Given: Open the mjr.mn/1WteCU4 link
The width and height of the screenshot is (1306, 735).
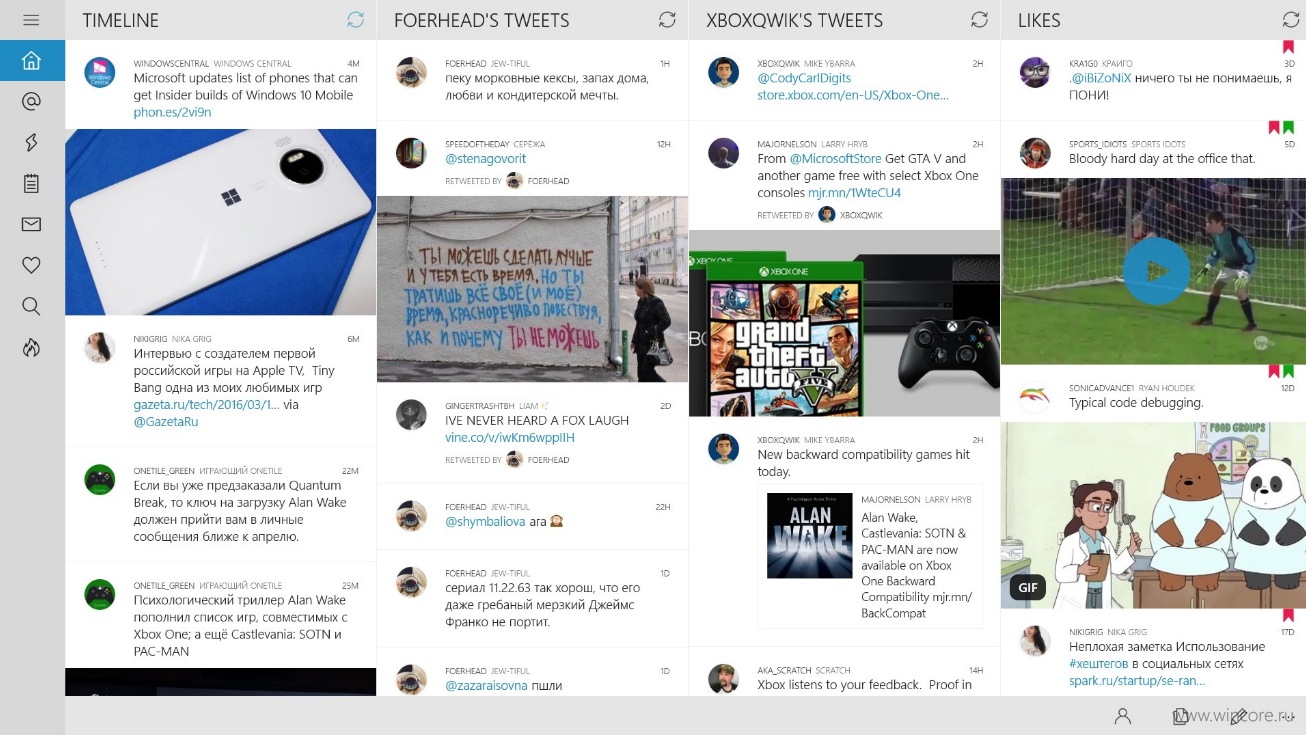Looking at the screenshot, I should click(854, 193).
